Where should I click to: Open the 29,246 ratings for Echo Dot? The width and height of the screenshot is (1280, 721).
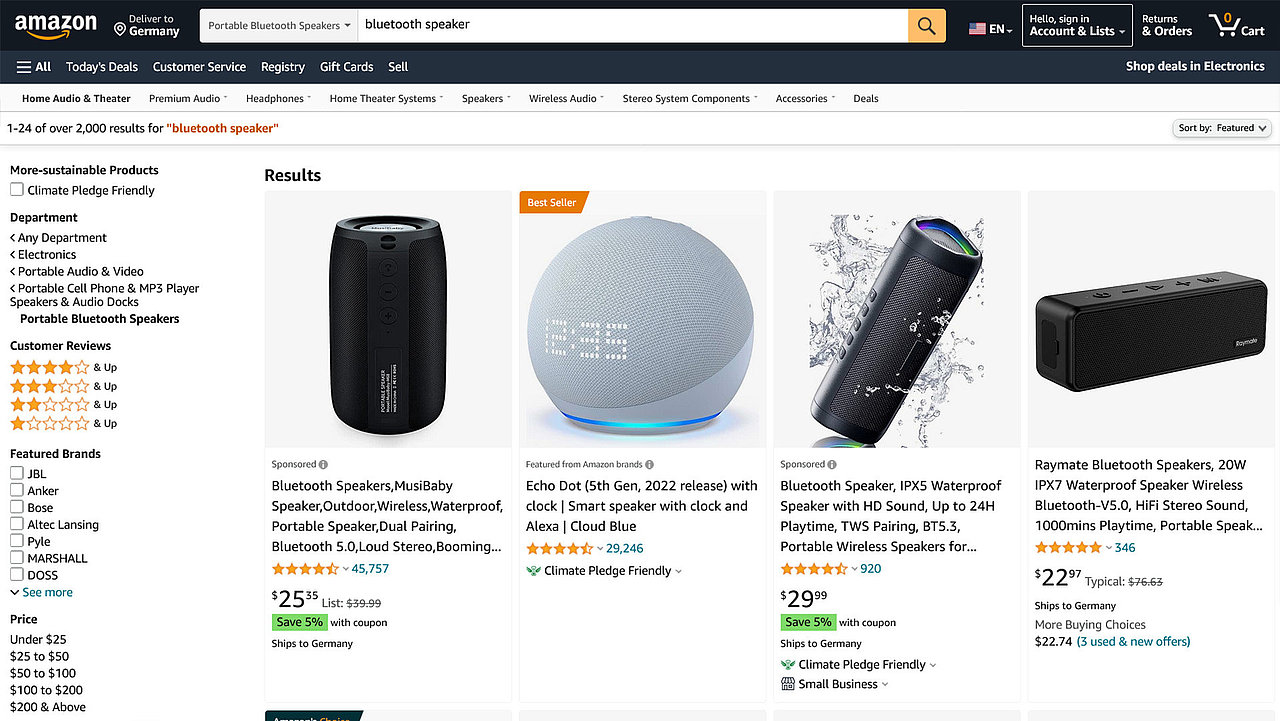point(624,548)
